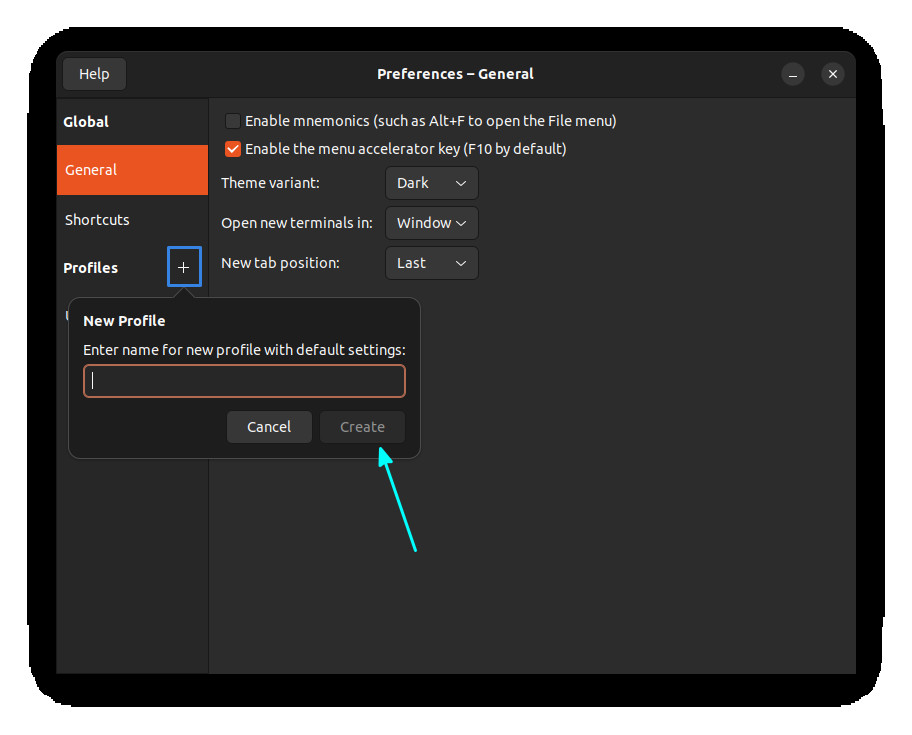Click inside the profile name field
This screenshot has height=735, width=912.
pyautogui.click(x=244, y=380)
